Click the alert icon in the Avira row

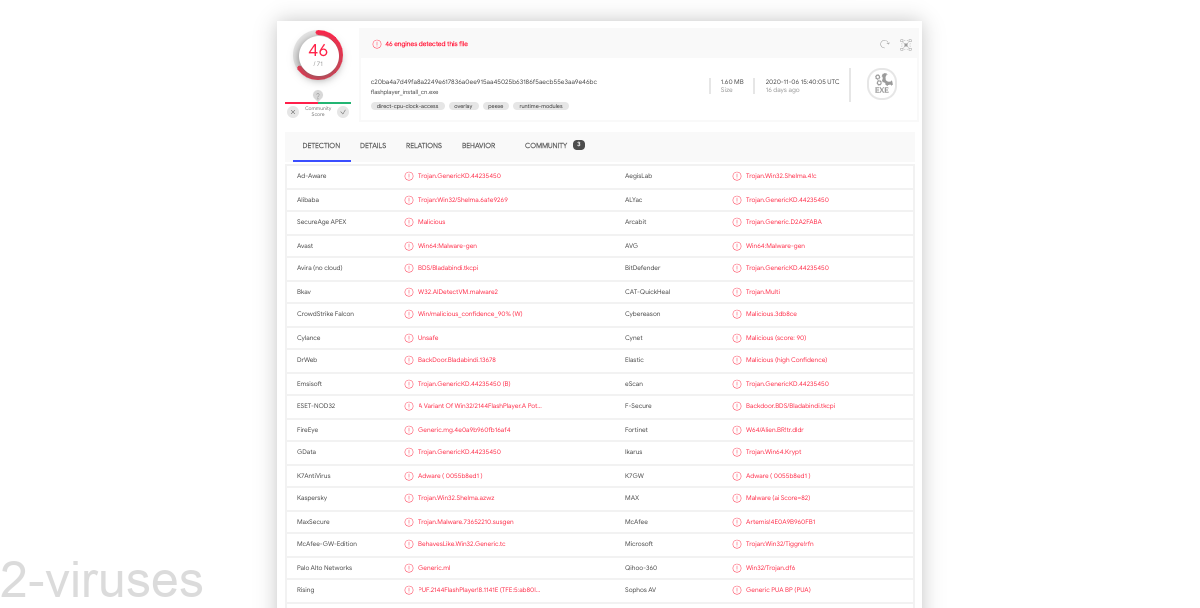tap(409, 268)
